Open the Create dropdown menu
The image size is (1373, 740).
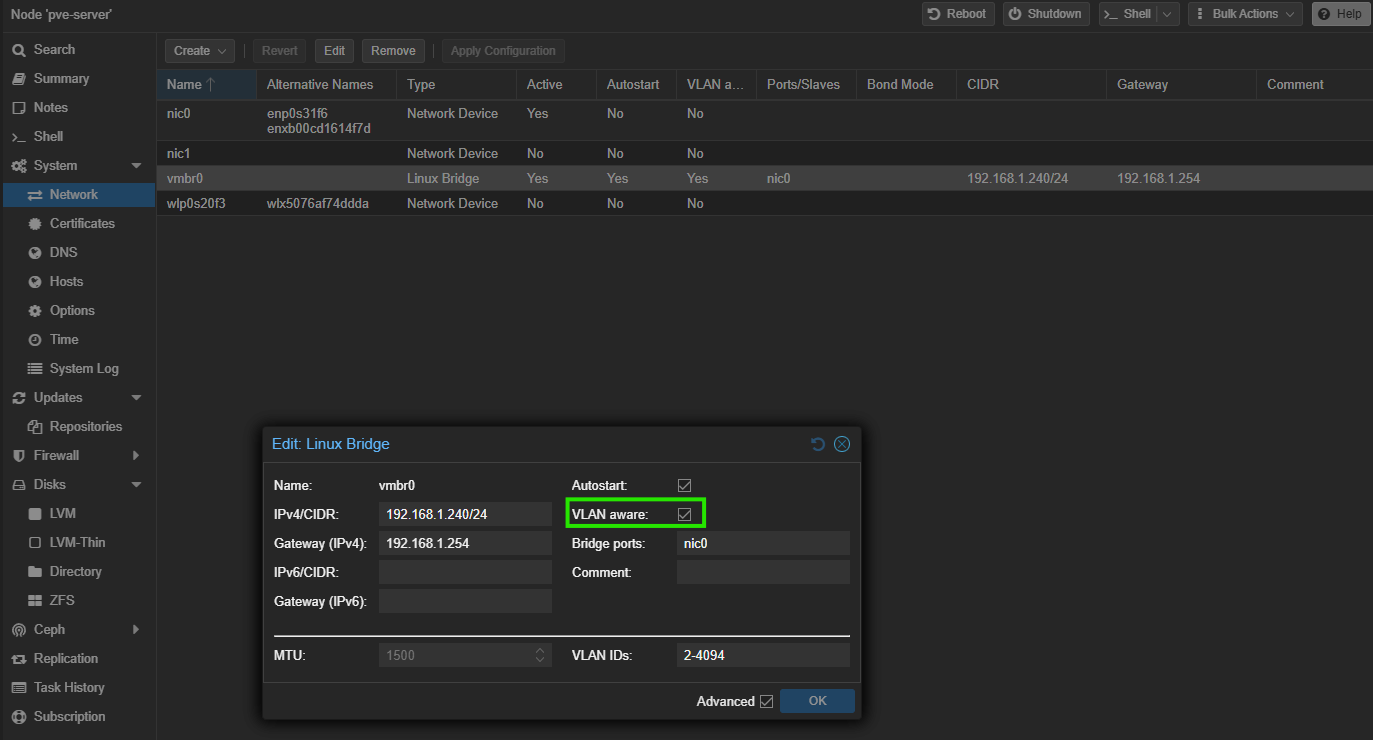pos(200,51)
